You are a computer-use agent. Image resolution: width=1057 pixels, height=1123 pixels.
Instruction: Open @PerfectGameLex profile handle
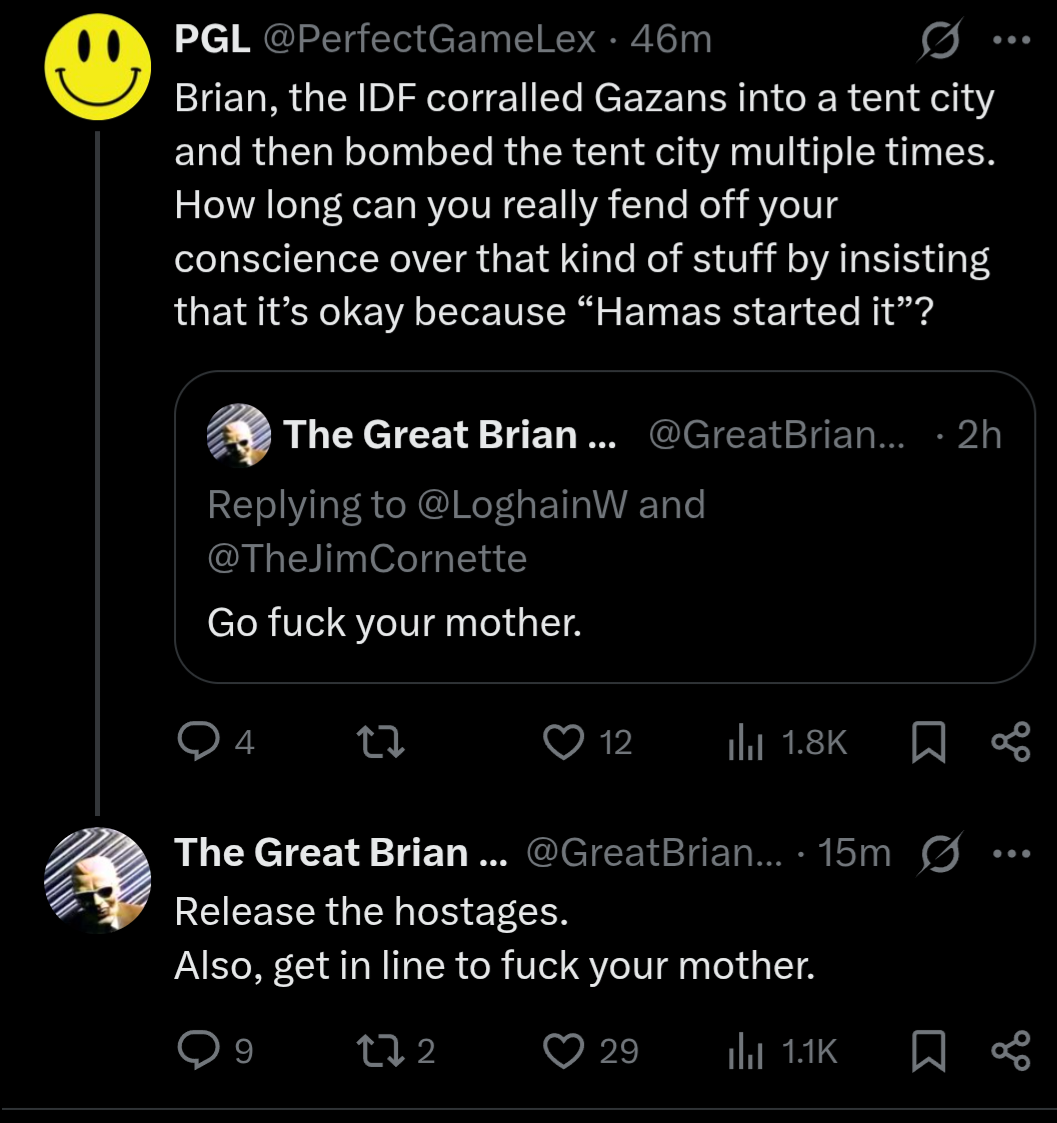tap(429, 40)
